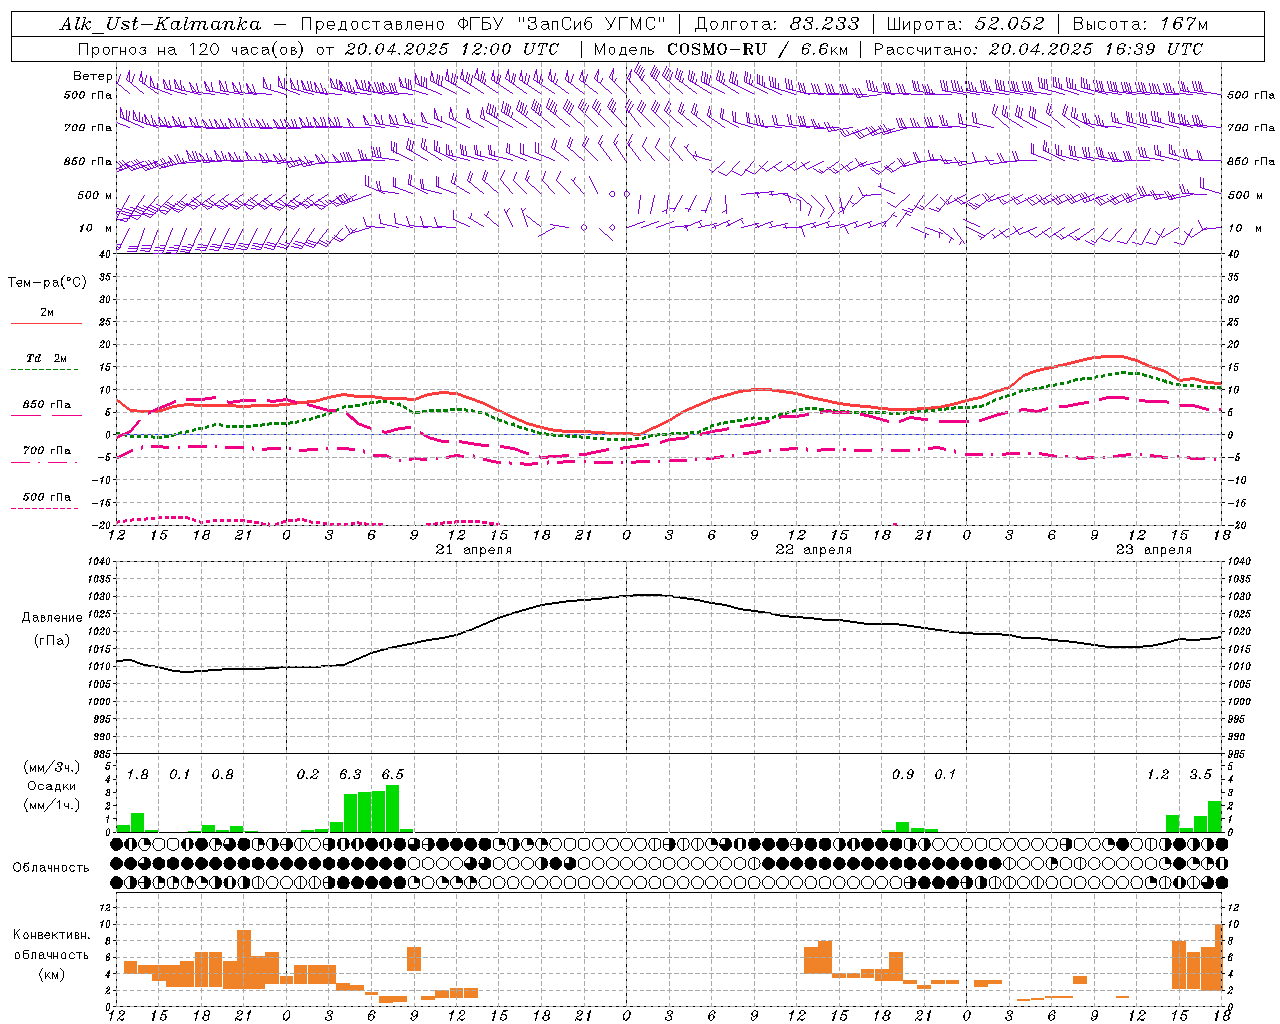The height and width of the screenshot is (1024, 1280).
Task: Click the 0.8 precipitation total
Action: [222, 775]
